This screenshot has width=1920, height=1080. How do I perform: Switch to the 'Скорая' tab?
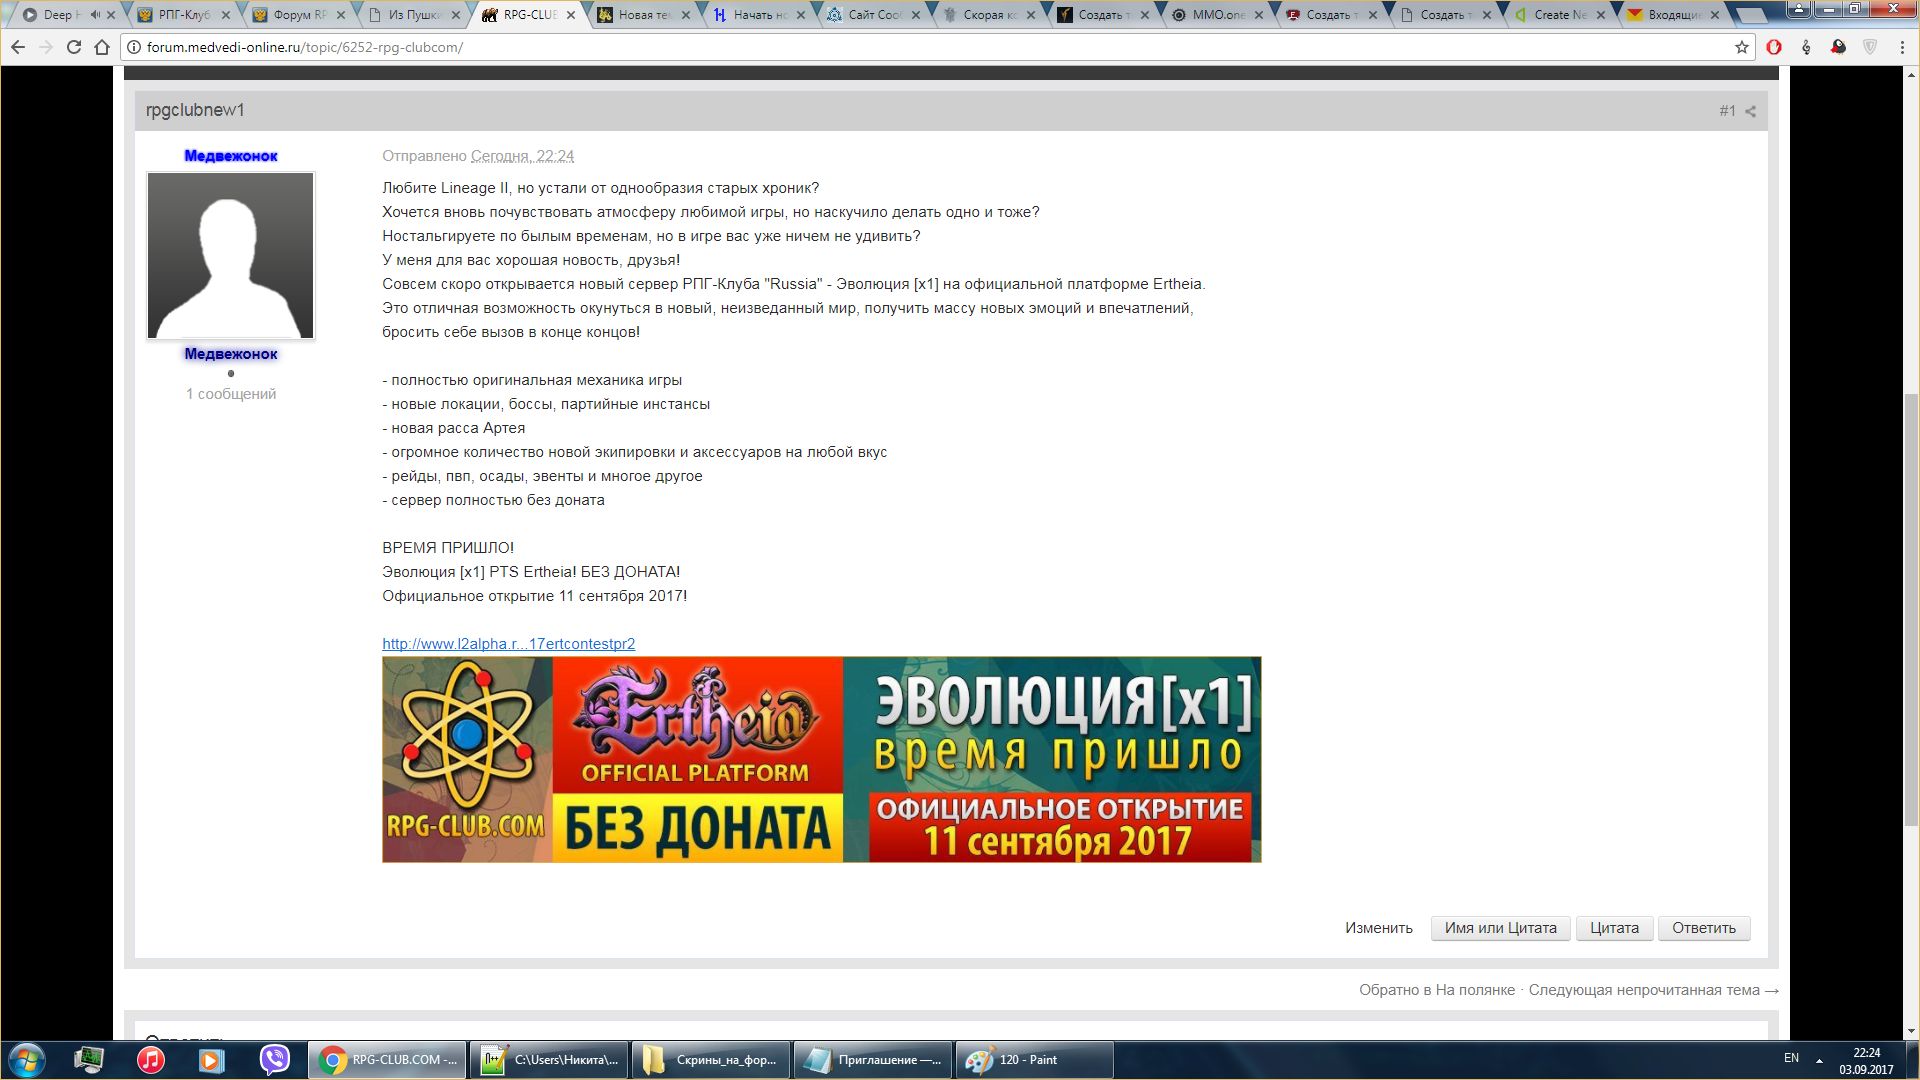click(990, 15)
